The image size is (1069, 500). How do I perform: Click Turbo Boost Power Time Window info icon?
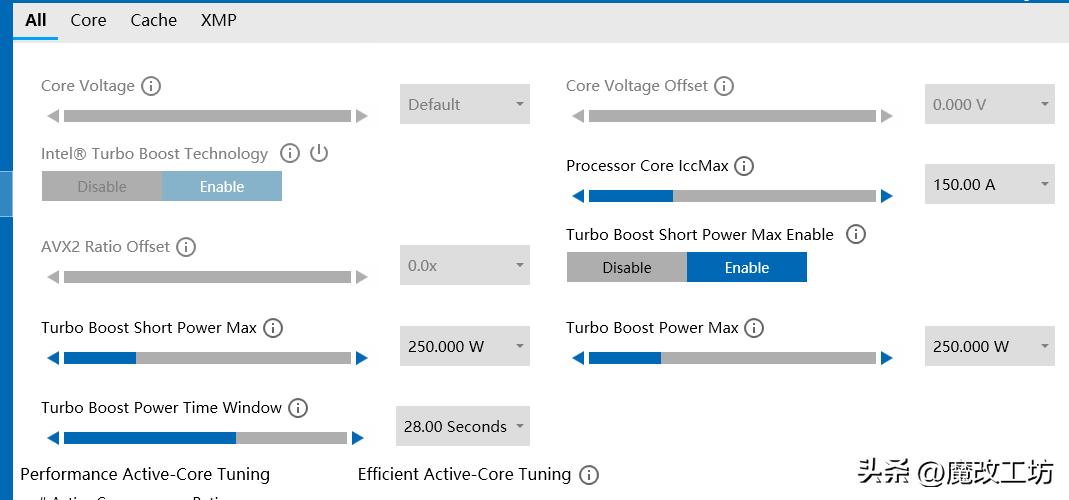pyautogui.click(x=298, y=408)
